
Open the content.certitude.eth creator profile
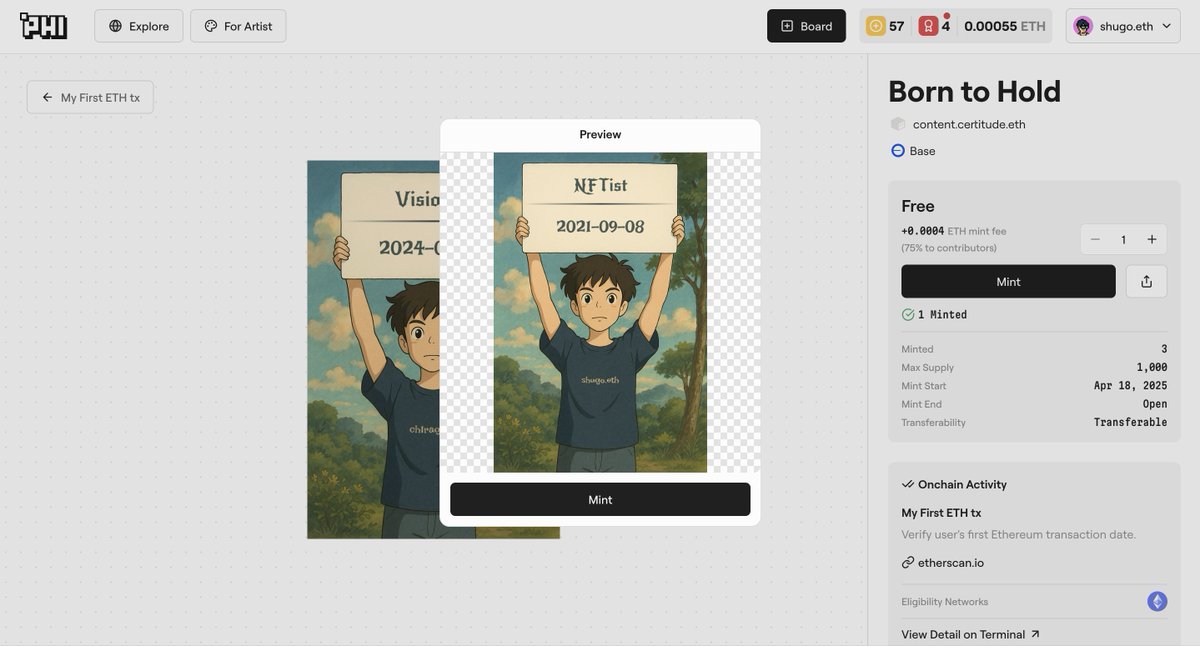[x=969, y=124]
